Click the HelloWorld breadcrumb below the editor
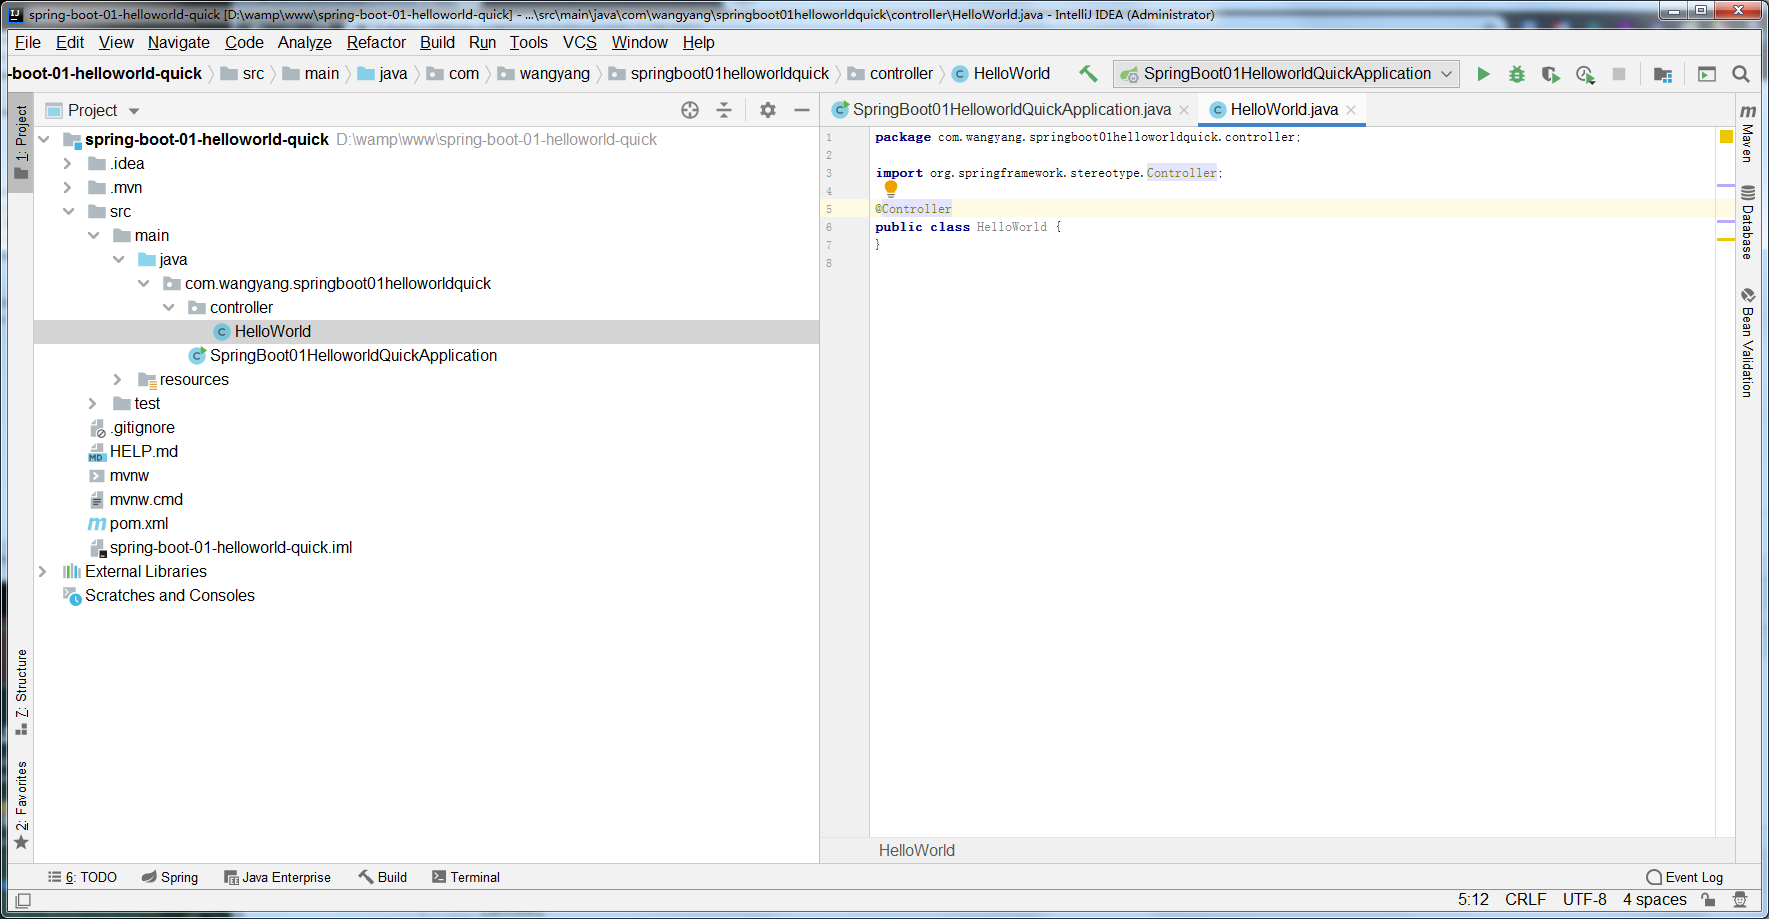The width and height of the screenshot is (1769, 919). coord(917,850)
